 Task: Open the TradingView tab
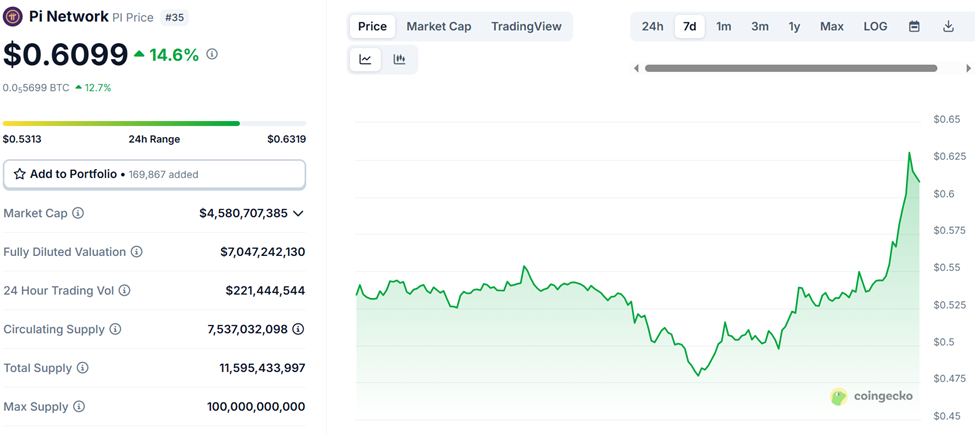(526, 26)
